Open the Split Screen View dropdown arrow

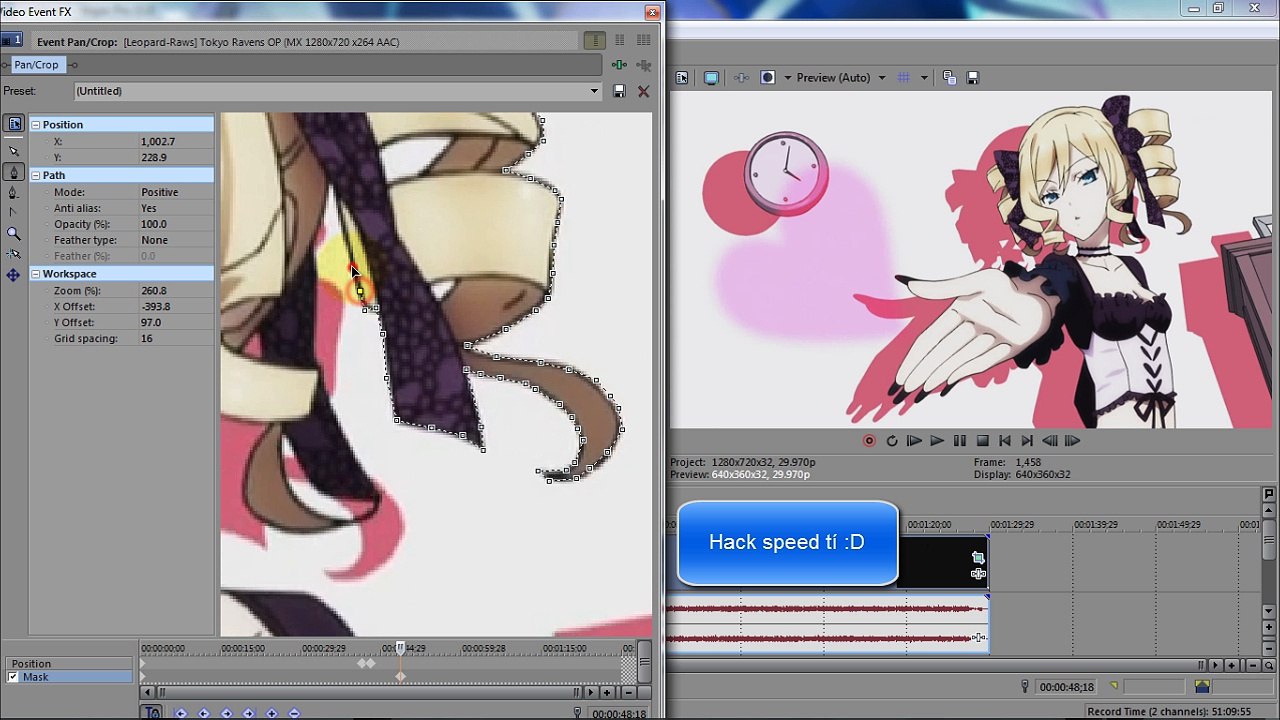788,77
